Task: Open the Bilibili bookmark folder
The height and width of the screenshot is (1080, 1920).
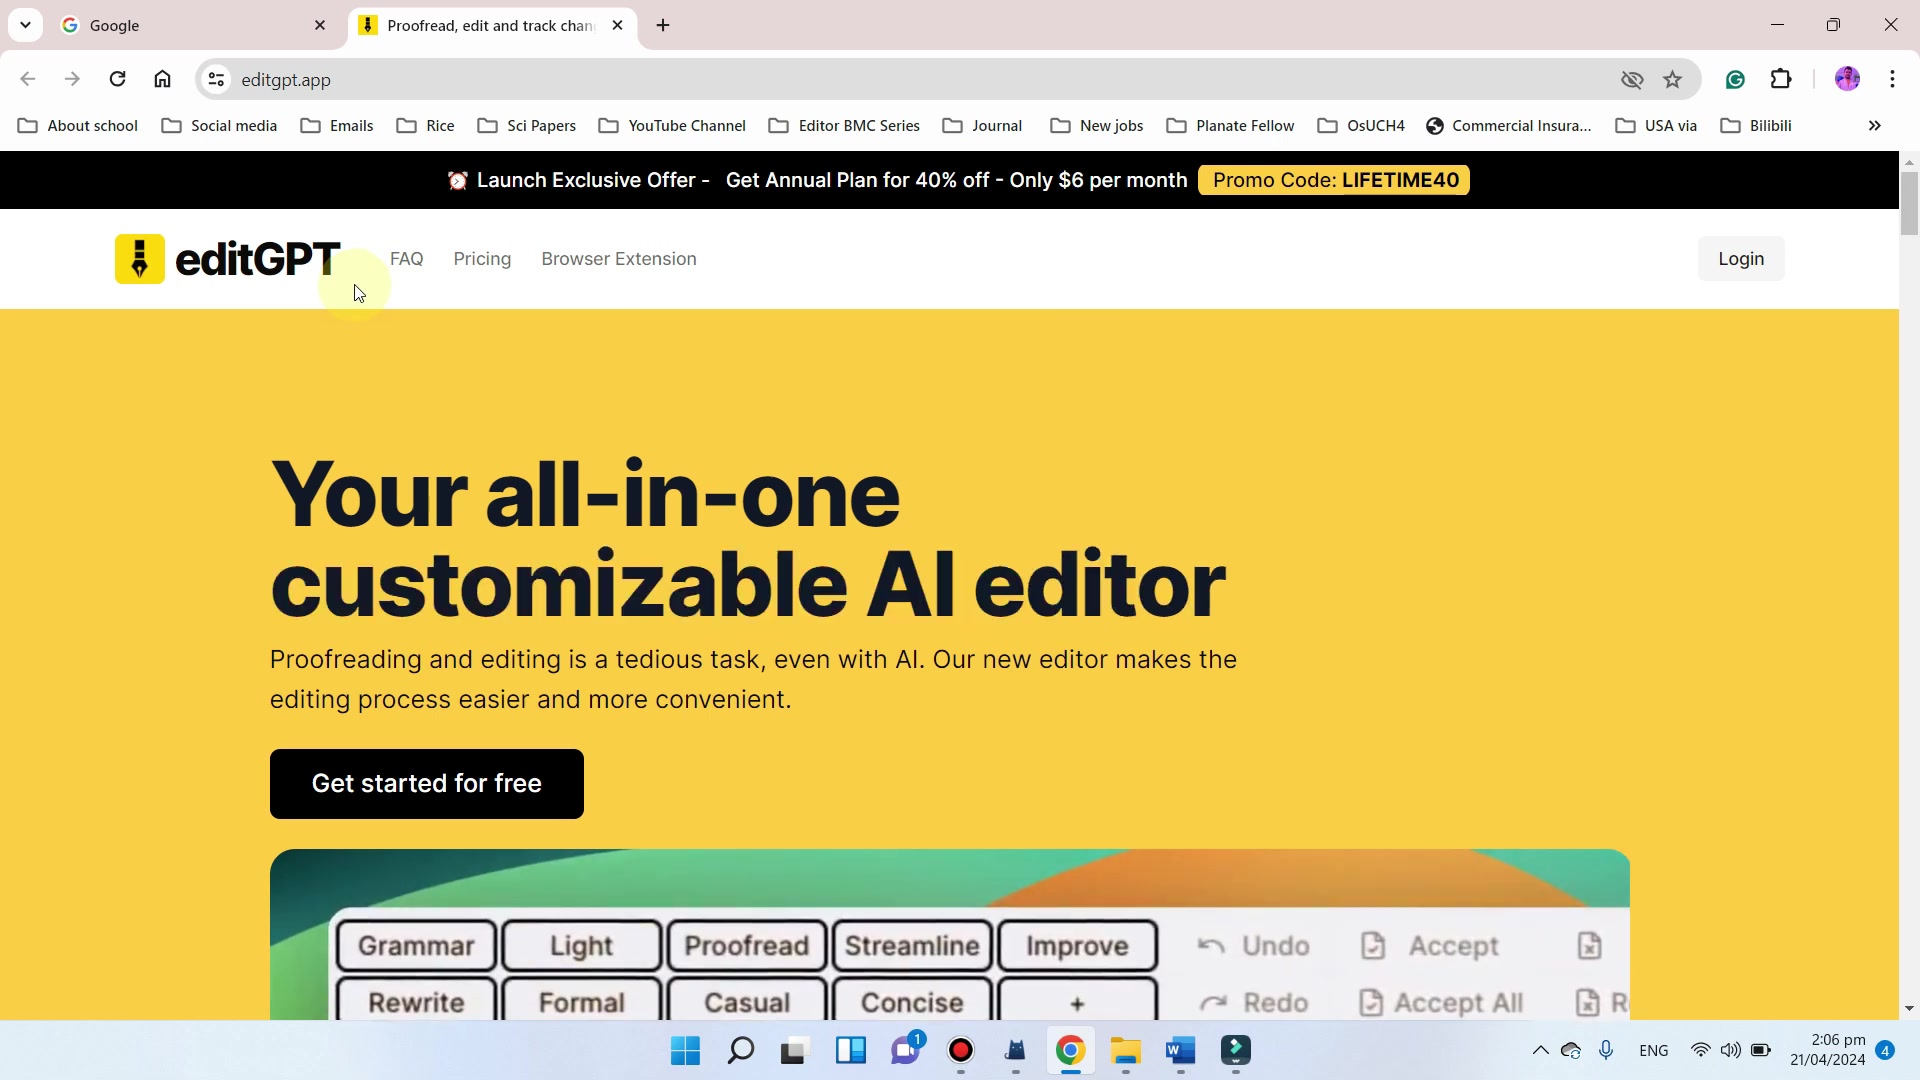Action: click(1756, 126)
